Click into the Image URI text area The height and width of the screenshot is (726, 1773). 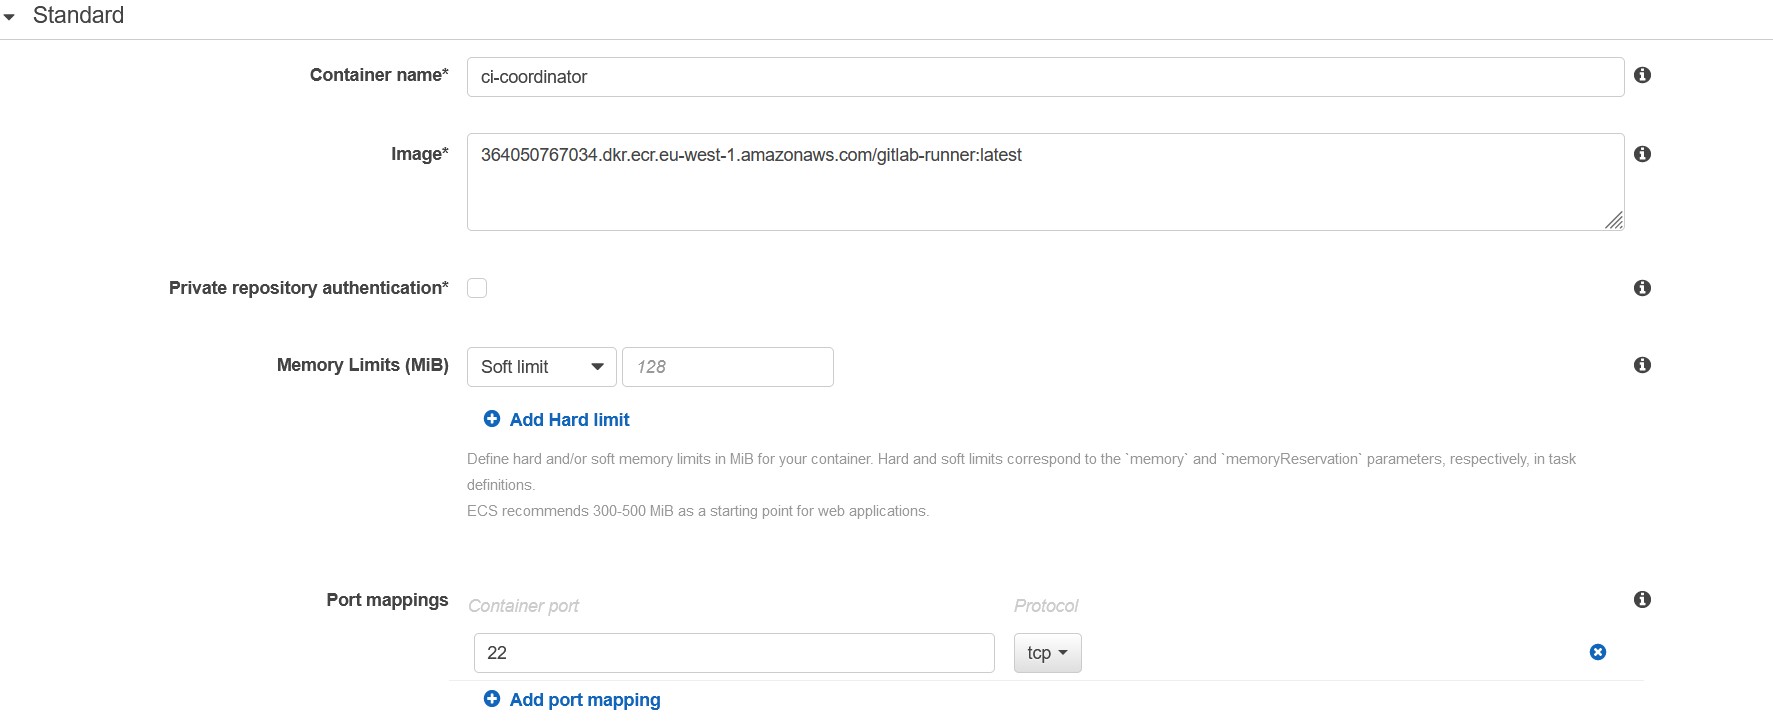(x=1044, y=182)
